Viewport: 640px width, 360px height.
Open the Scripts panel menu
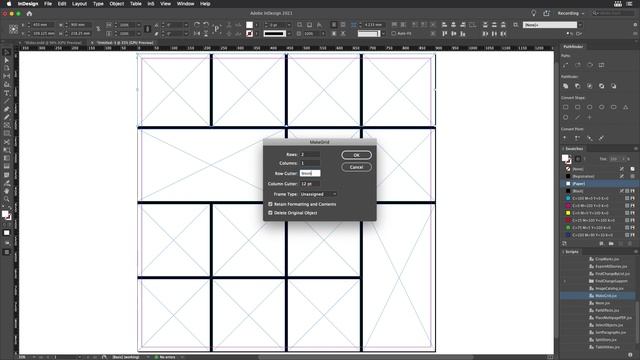tap(636, 252)
